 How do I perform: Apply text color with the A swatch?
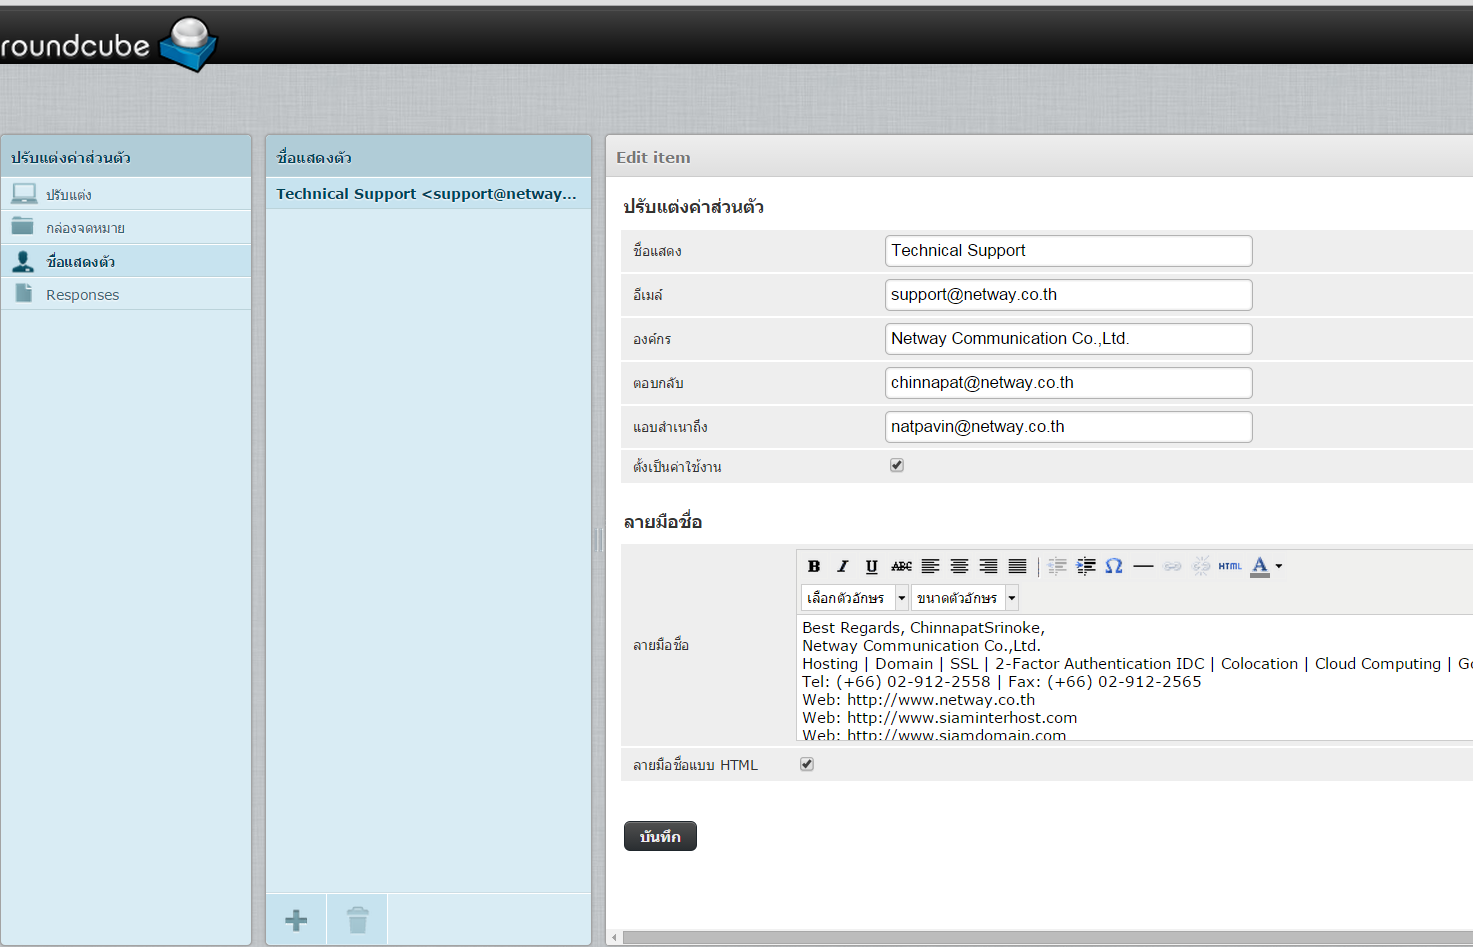click(1260, 566)
